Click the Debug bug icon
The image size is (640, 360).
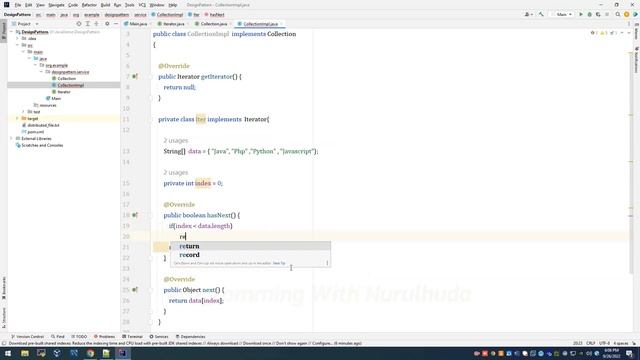tap(589, 14)
